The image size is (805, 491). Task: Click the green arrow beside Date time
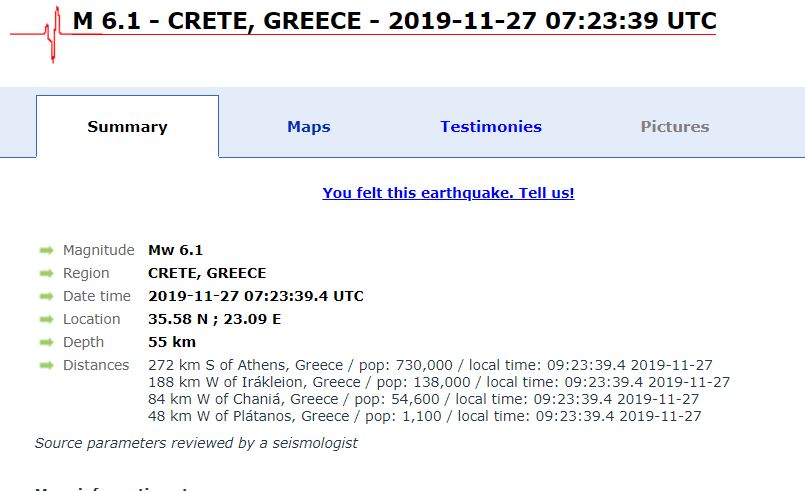[x=46, y=296]
